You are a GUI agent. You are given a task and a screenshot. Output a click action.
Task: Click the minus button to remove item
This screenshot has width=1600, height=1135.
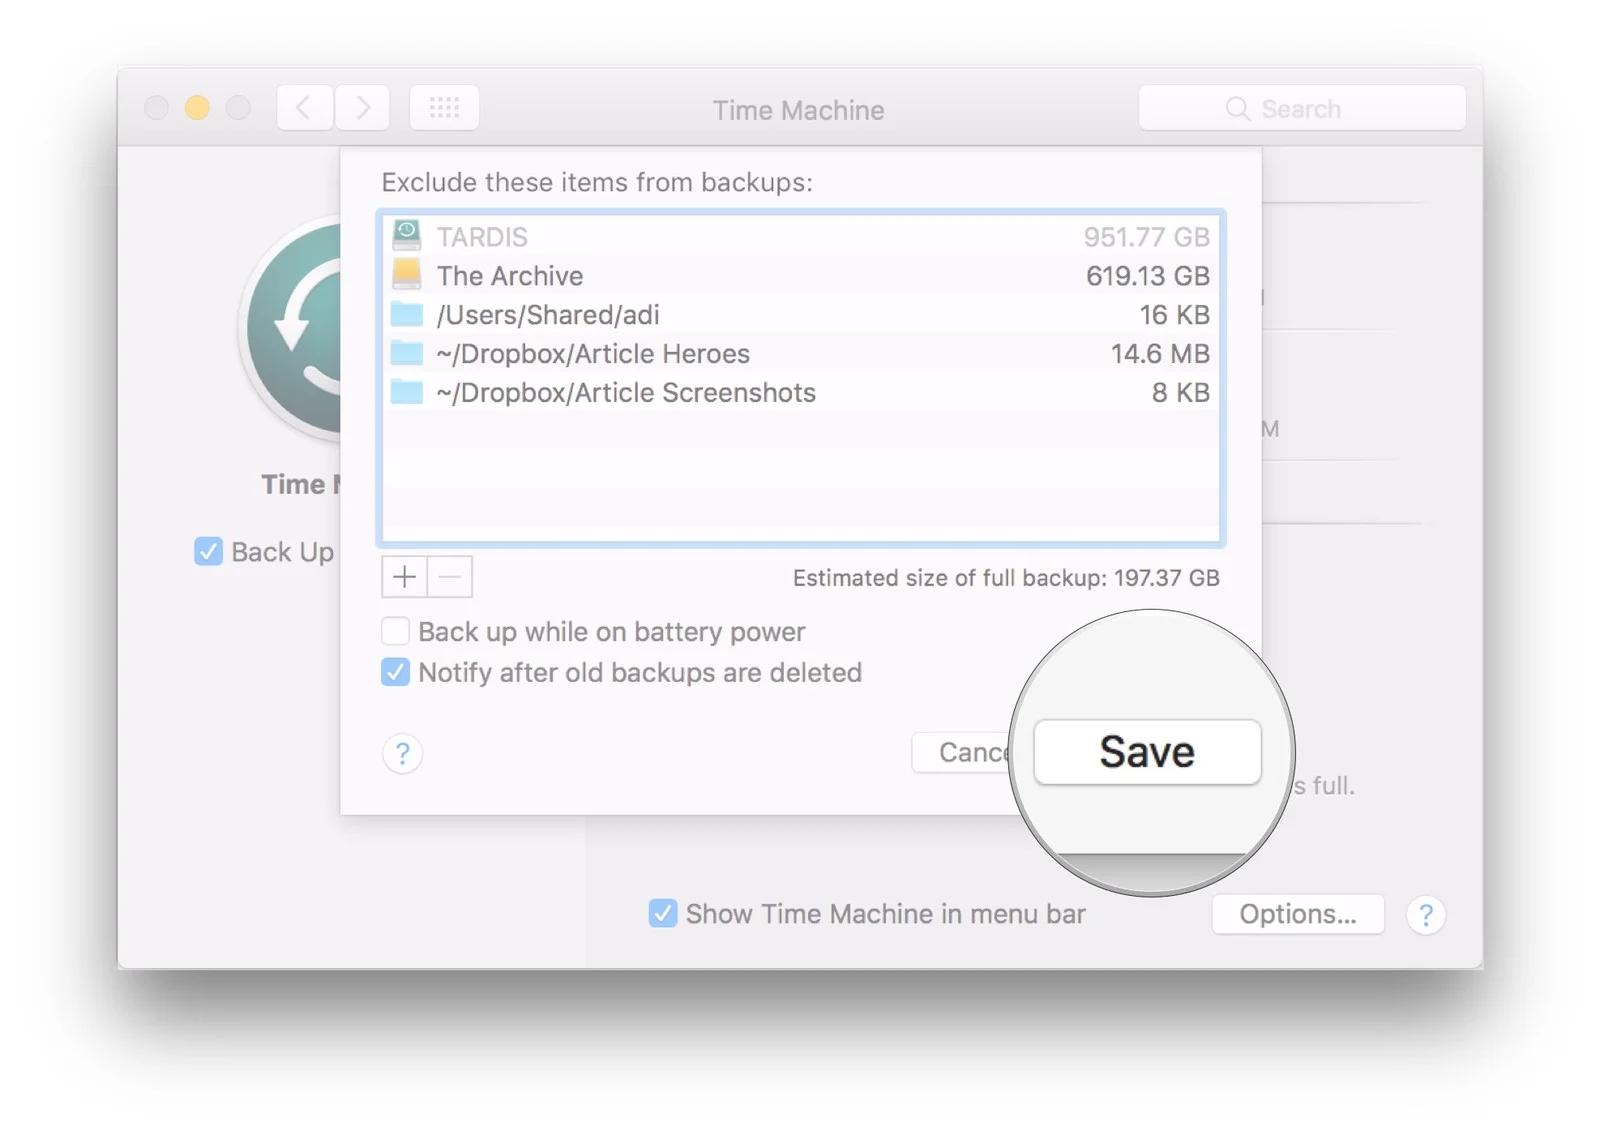point(450,577)
